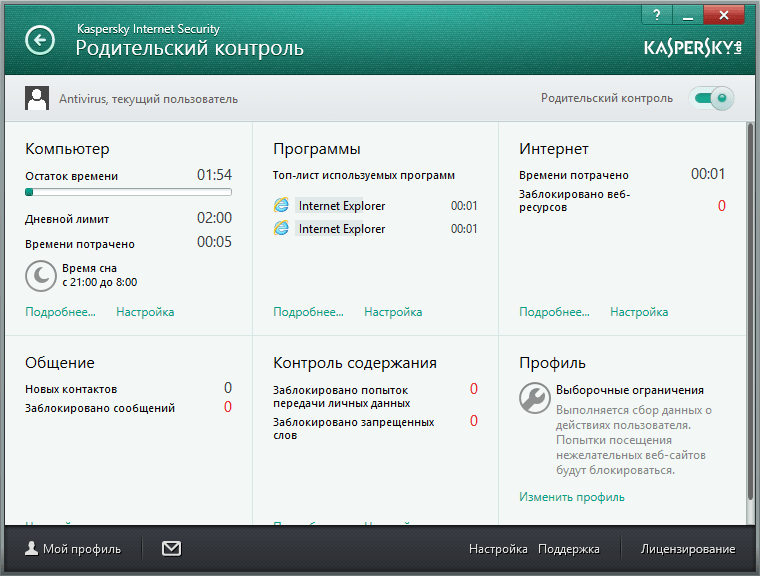760x576 pixels.
Task: Click the first Internet Explorer icon
Action: pos(281,206)
